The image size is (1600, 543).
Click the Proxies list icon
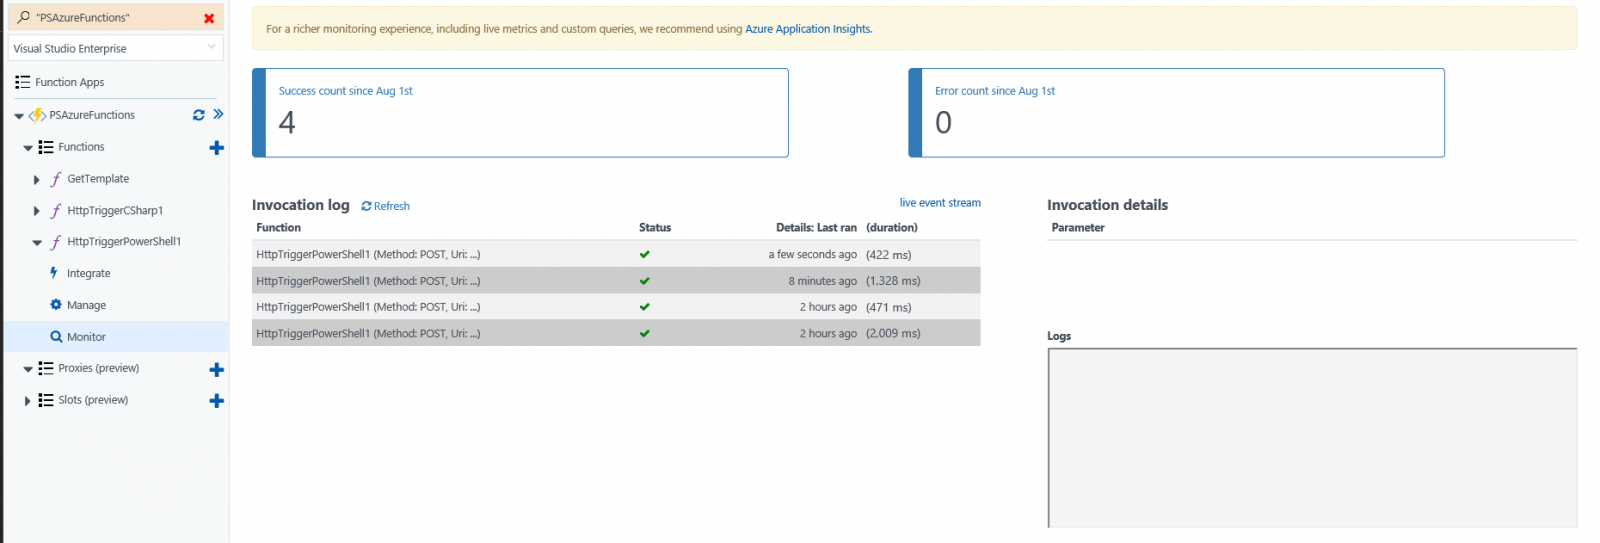point(46,368)
